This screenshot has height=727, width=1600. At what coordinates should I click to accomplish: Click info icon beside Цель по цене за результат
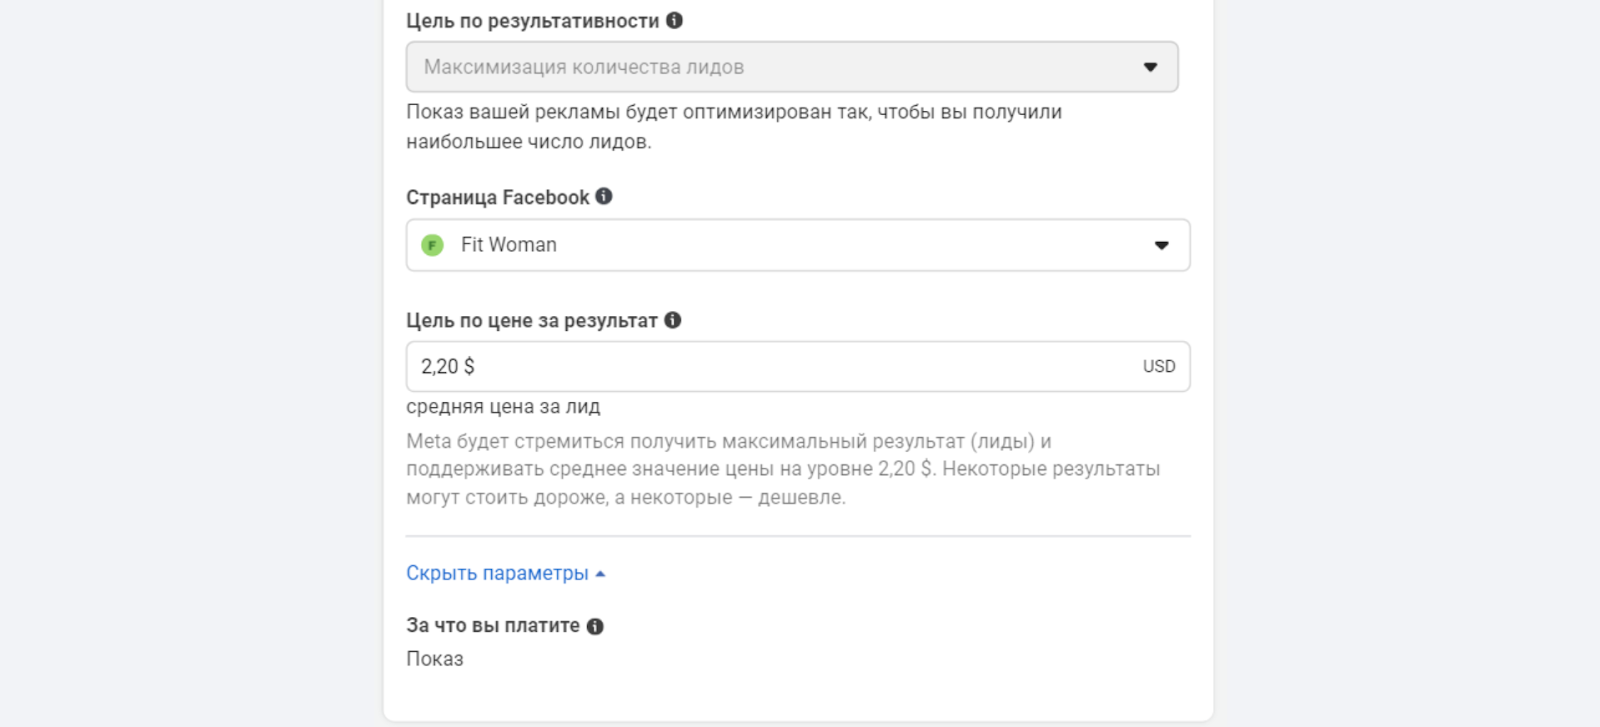coord(673,320)
